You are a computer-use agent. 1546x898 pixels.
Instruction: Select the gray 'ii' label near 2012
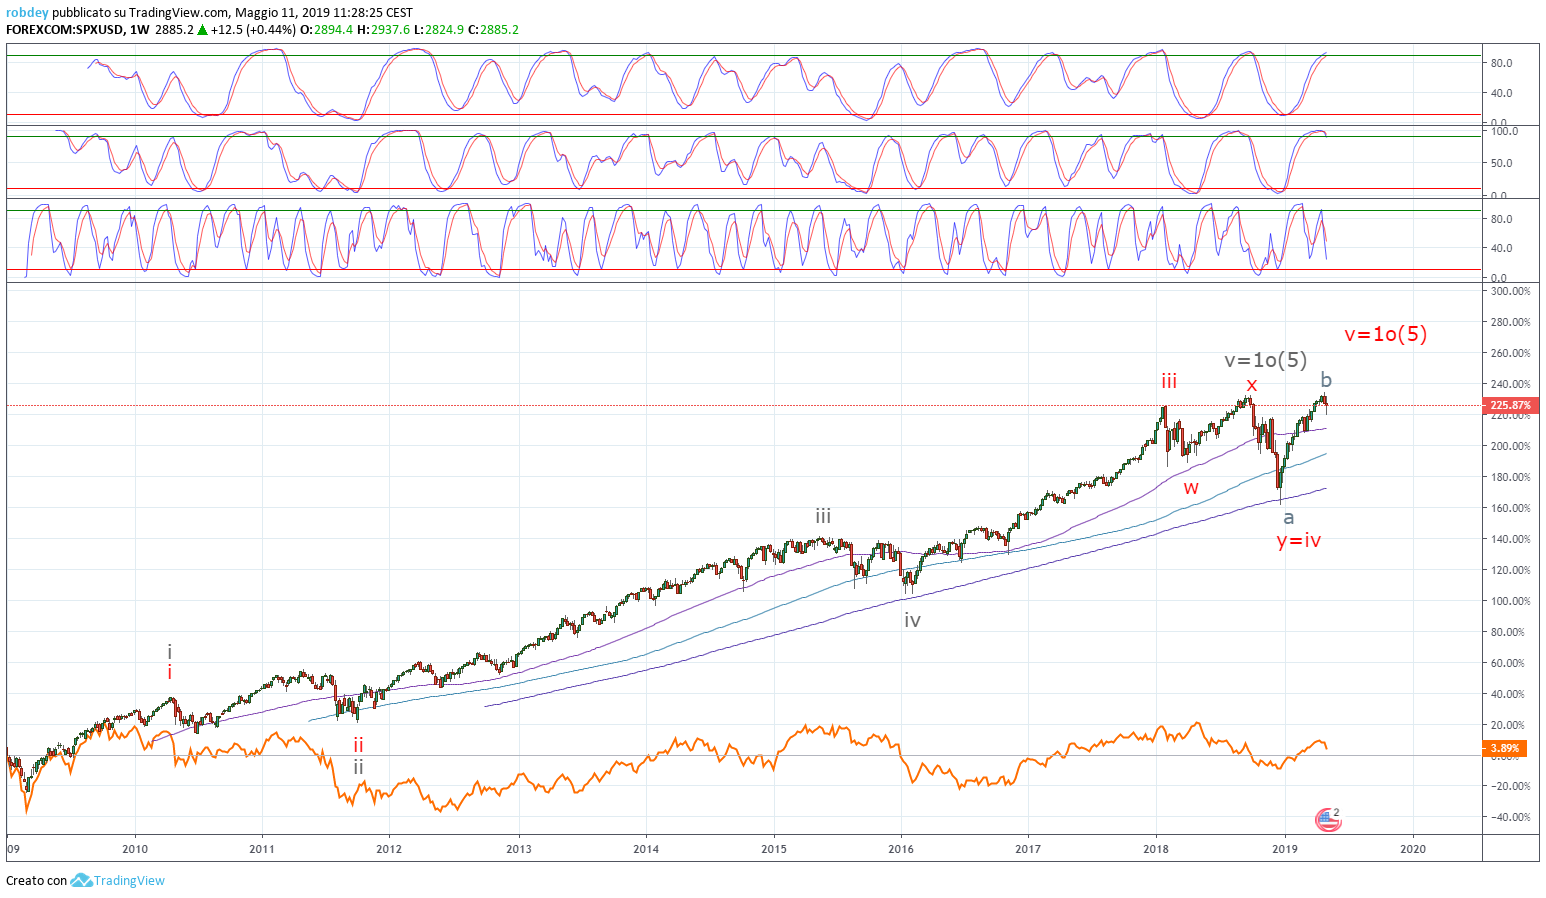coord(358,768)
